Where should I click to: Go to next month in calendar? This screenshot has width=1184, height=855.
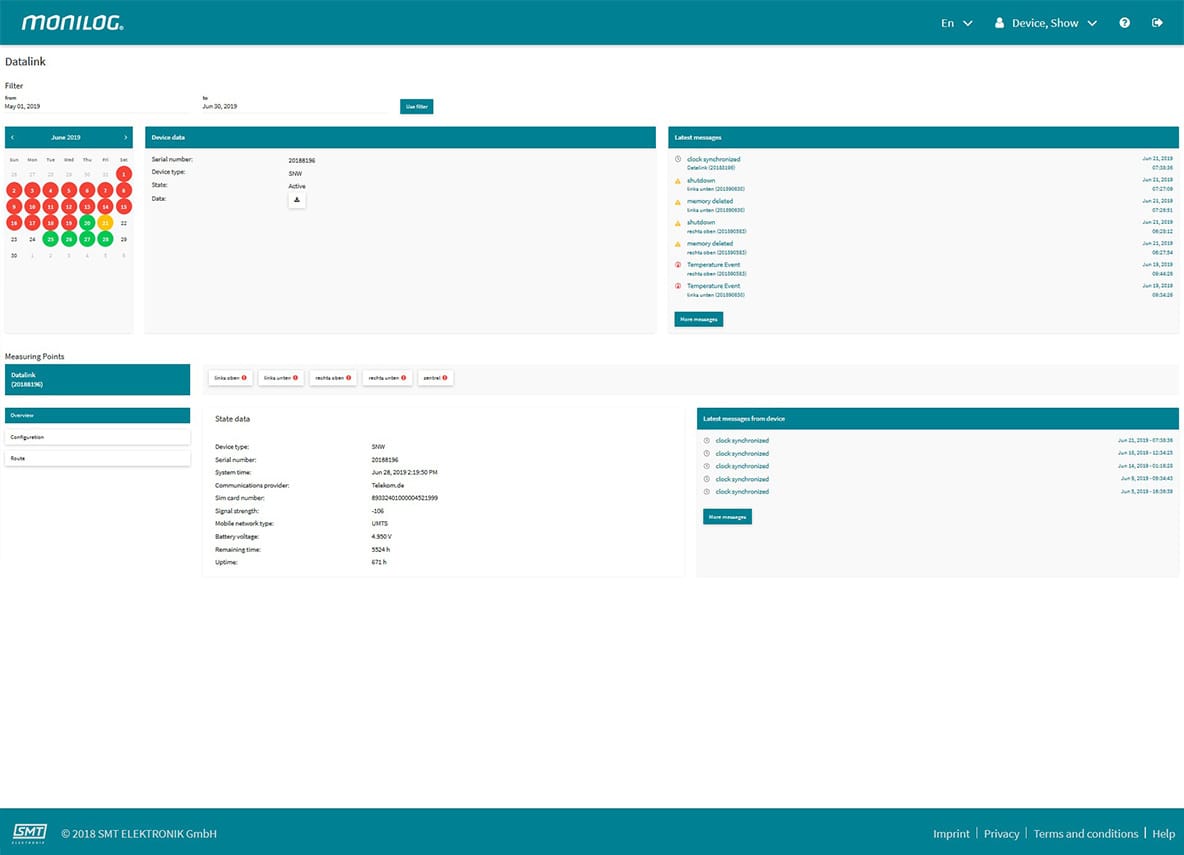[126, 137]
